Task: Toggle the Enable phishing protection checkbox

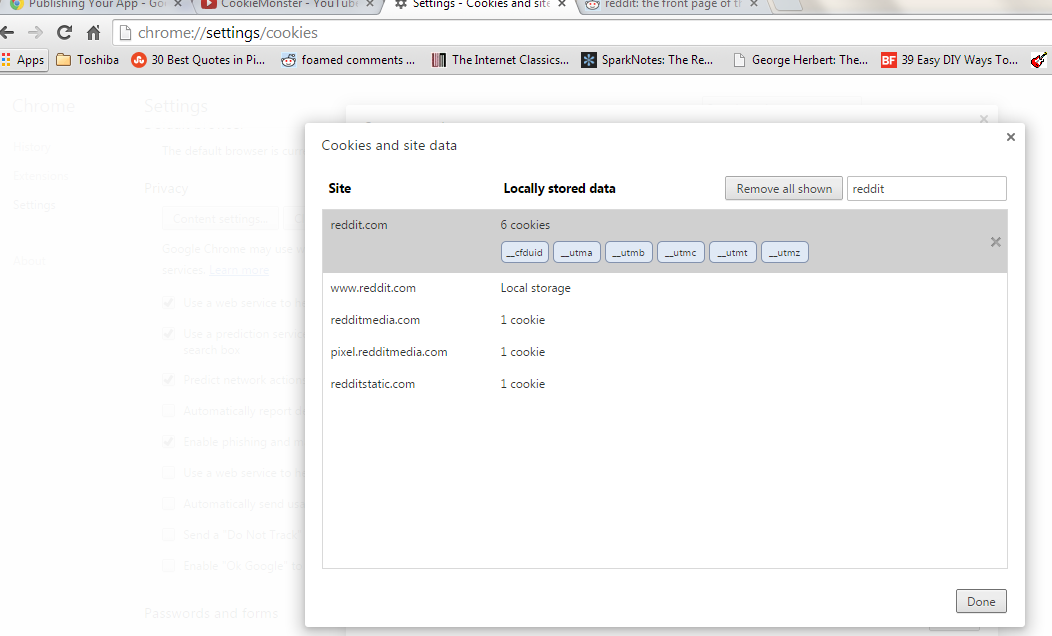Action: pyautogui.click(x=168, y=441)
